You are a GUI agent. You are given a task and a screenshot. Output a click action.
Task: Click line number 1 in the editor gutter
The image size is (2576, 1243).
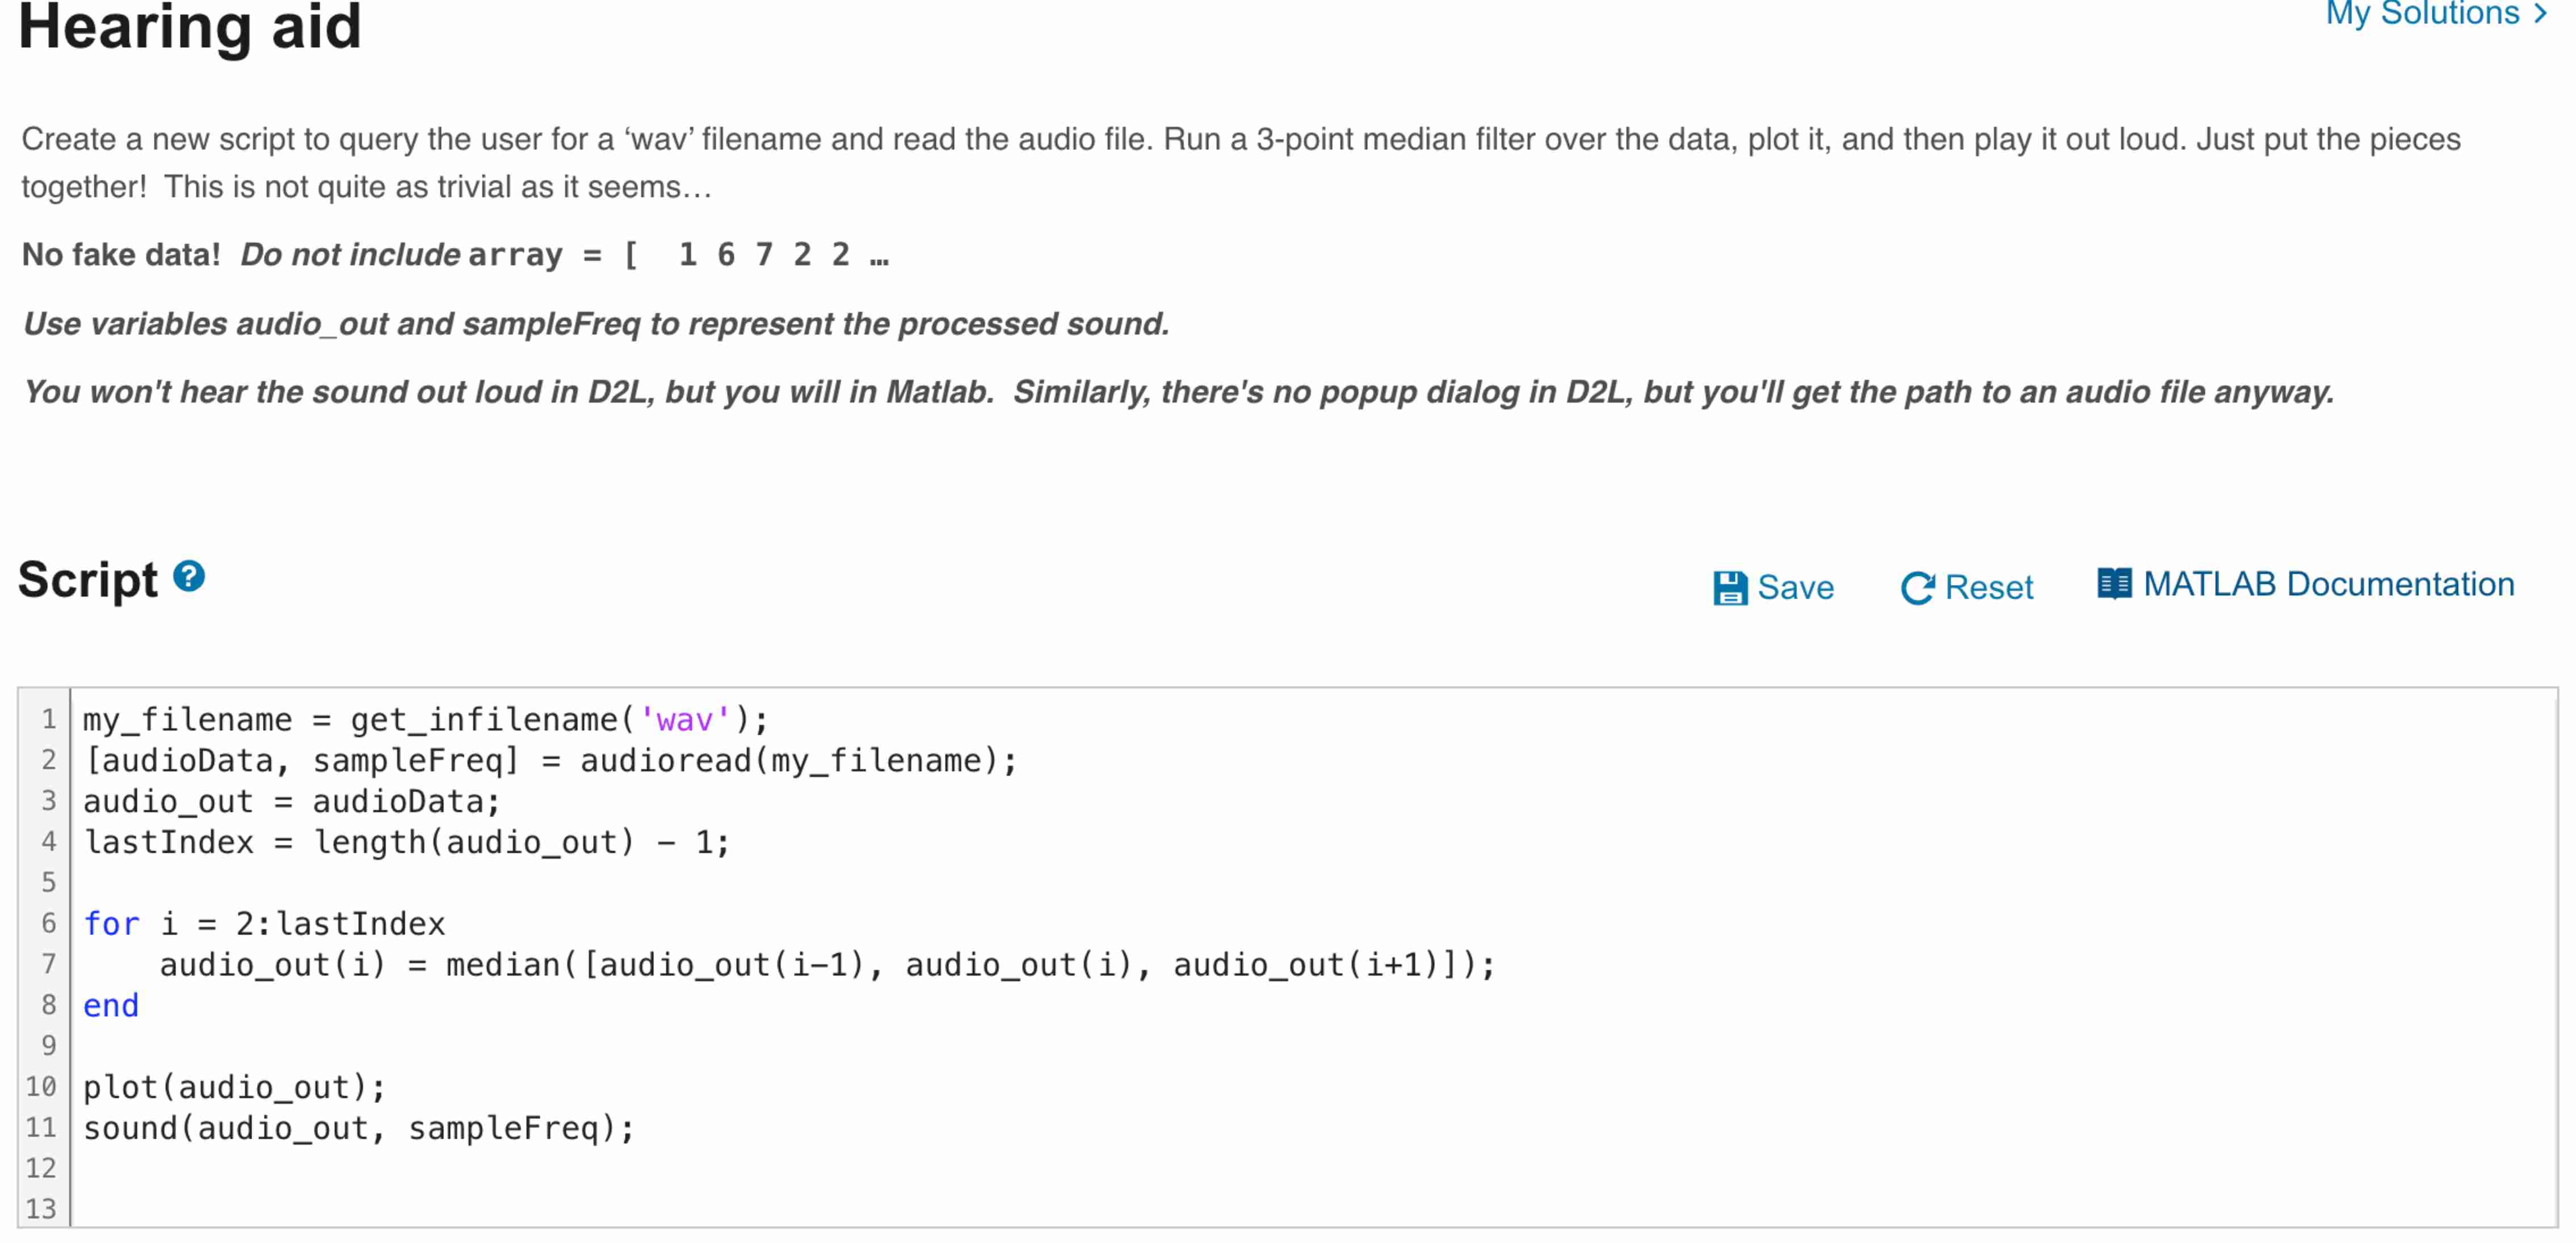48,719
